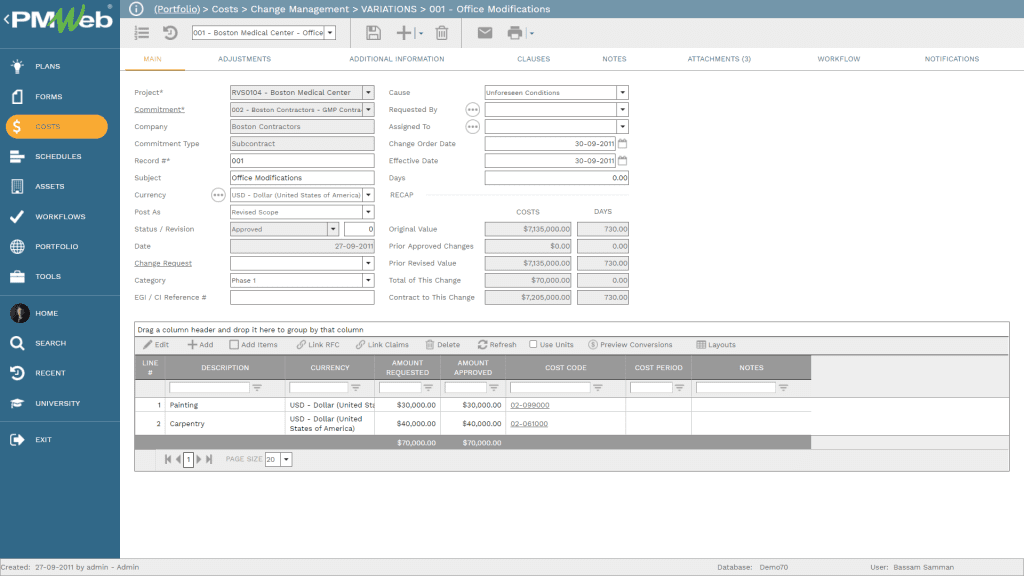Go to Home via avatar icon
1024x576 pixels.
[20, 313]
